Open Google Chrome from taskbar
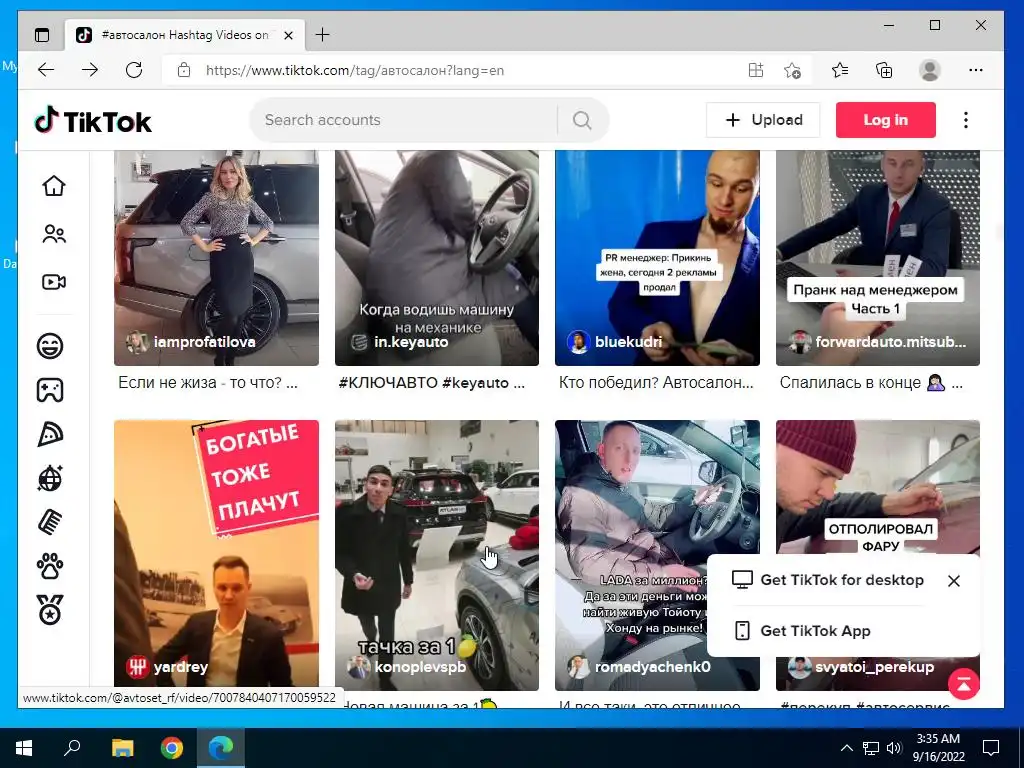Image resolution: width=1024 pixels, height=768 pixels. pos(172,748)
